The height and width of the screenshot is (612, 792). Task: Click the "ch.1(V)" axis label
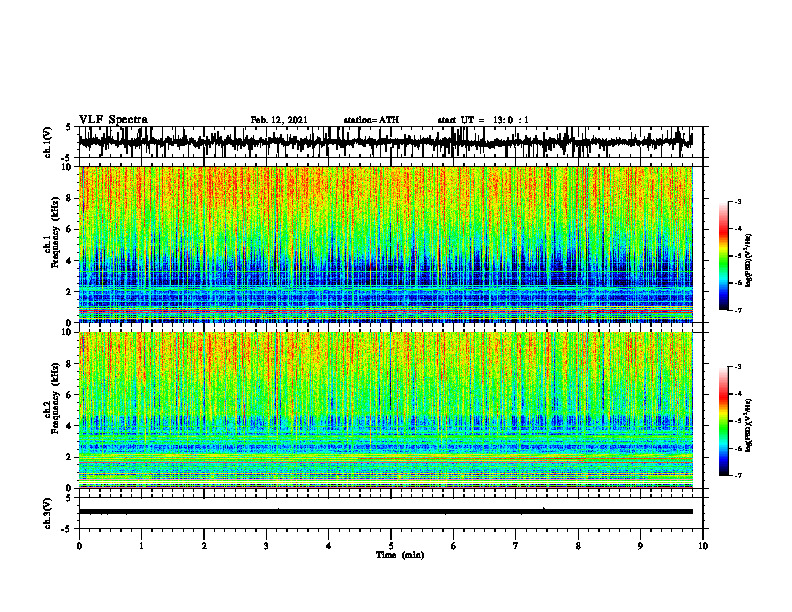pyautogui.click(x=48, y=142)
